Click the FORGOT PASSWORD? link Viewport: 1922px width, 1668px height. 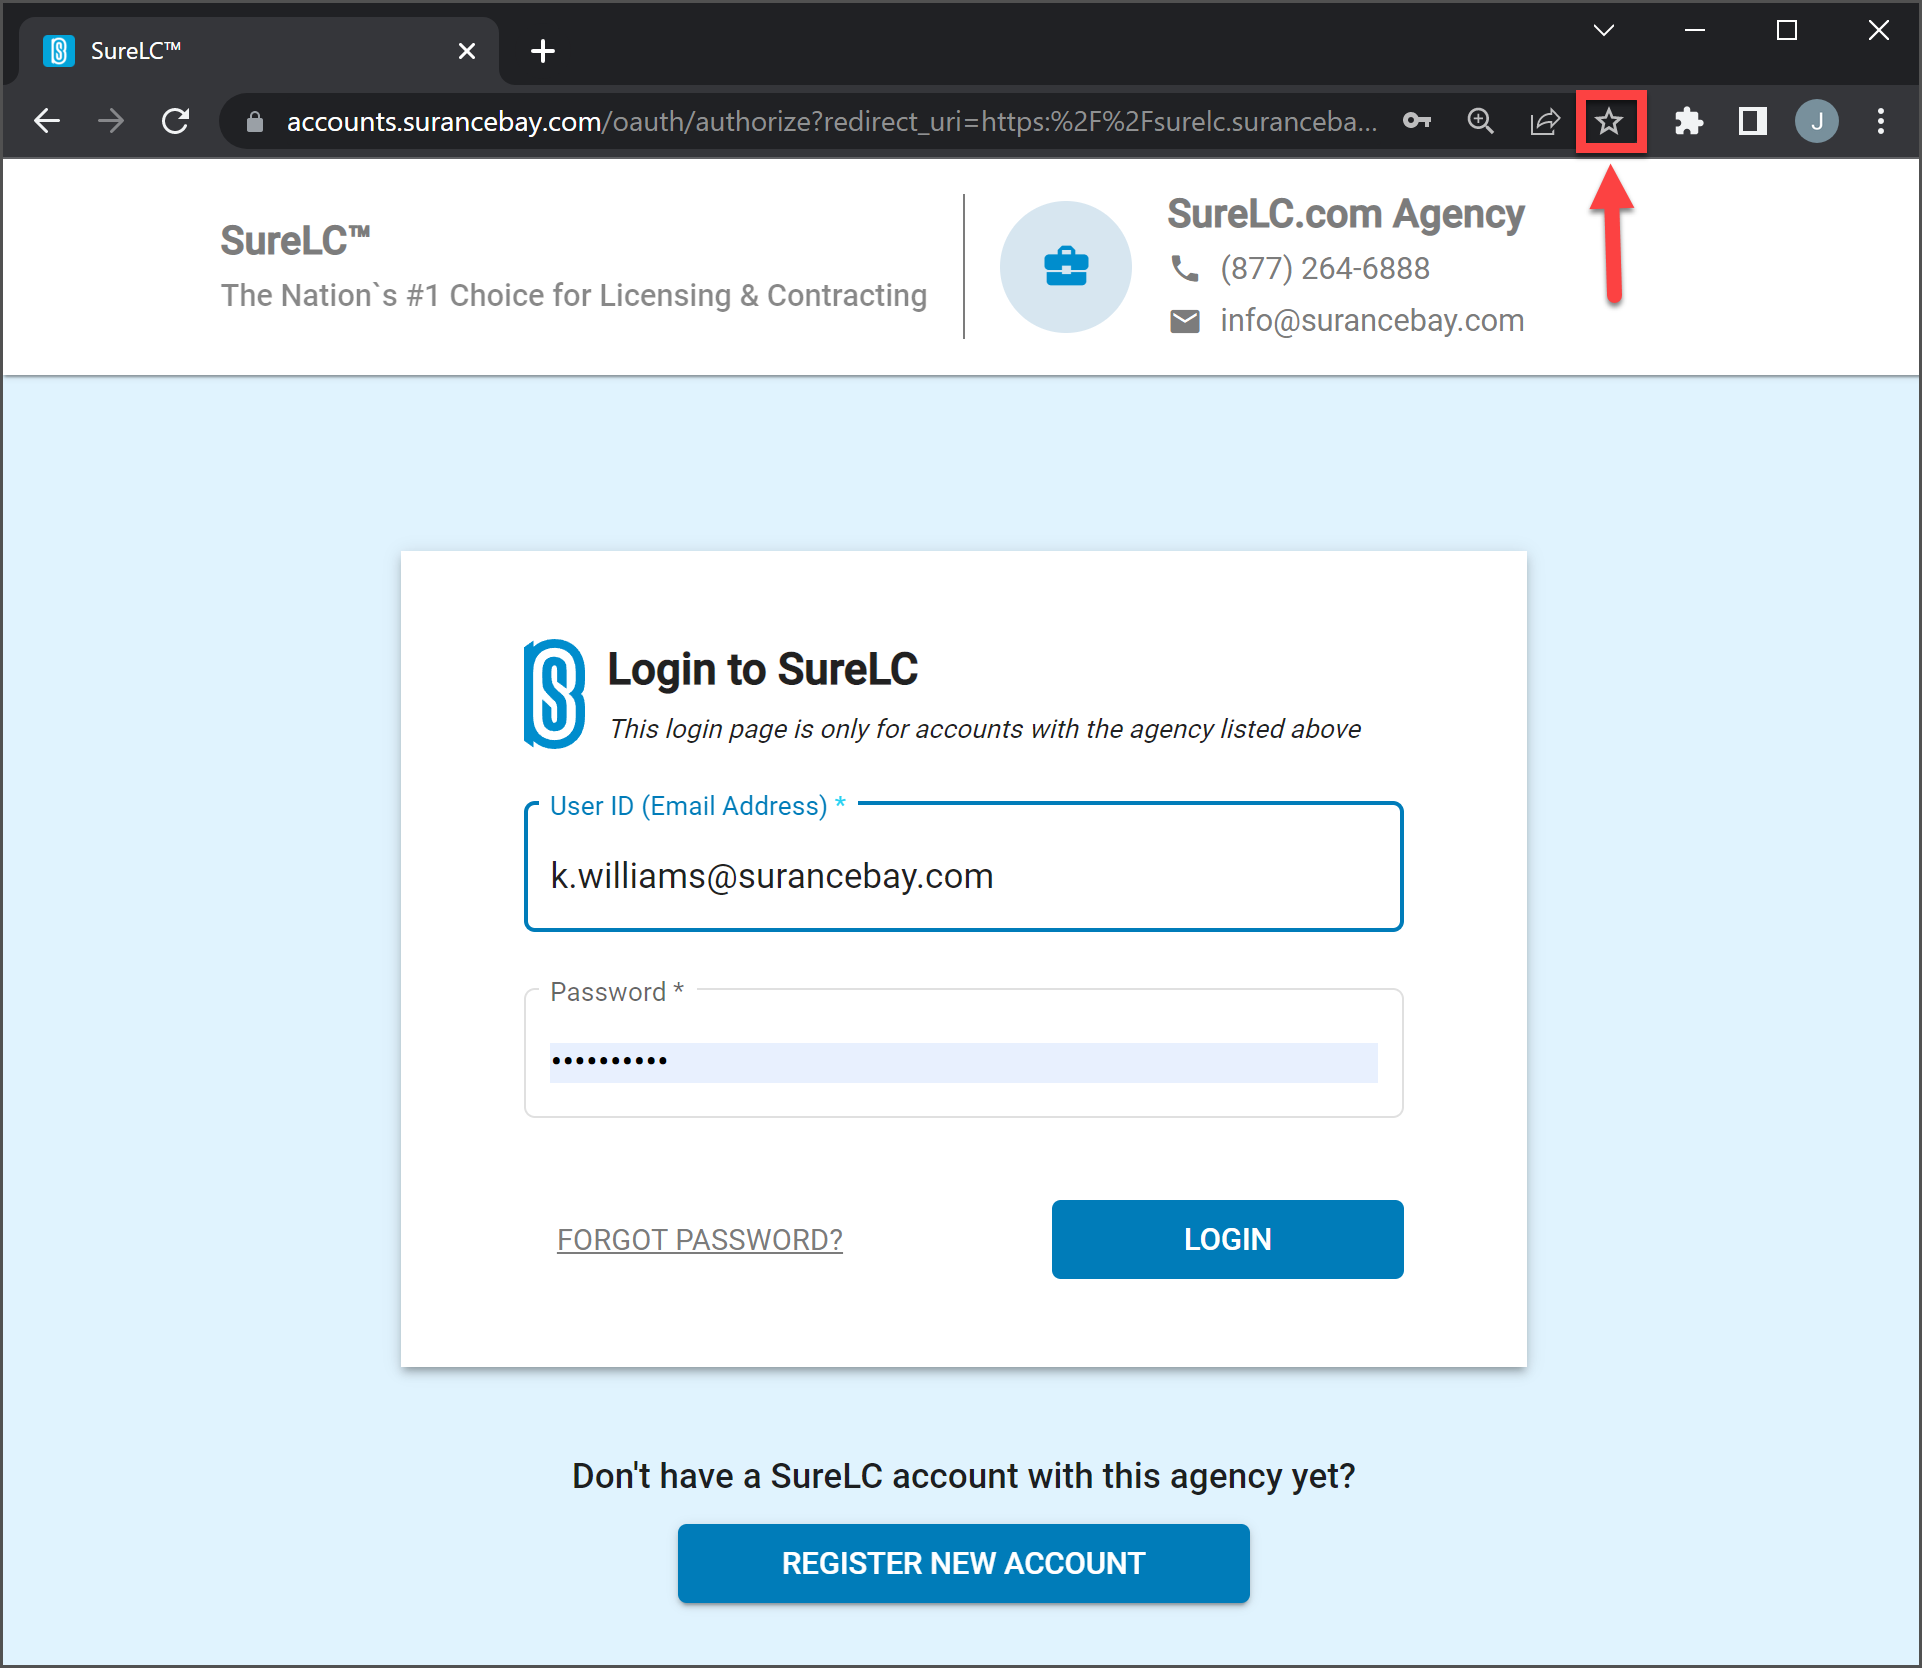[x=699, y=1240]
